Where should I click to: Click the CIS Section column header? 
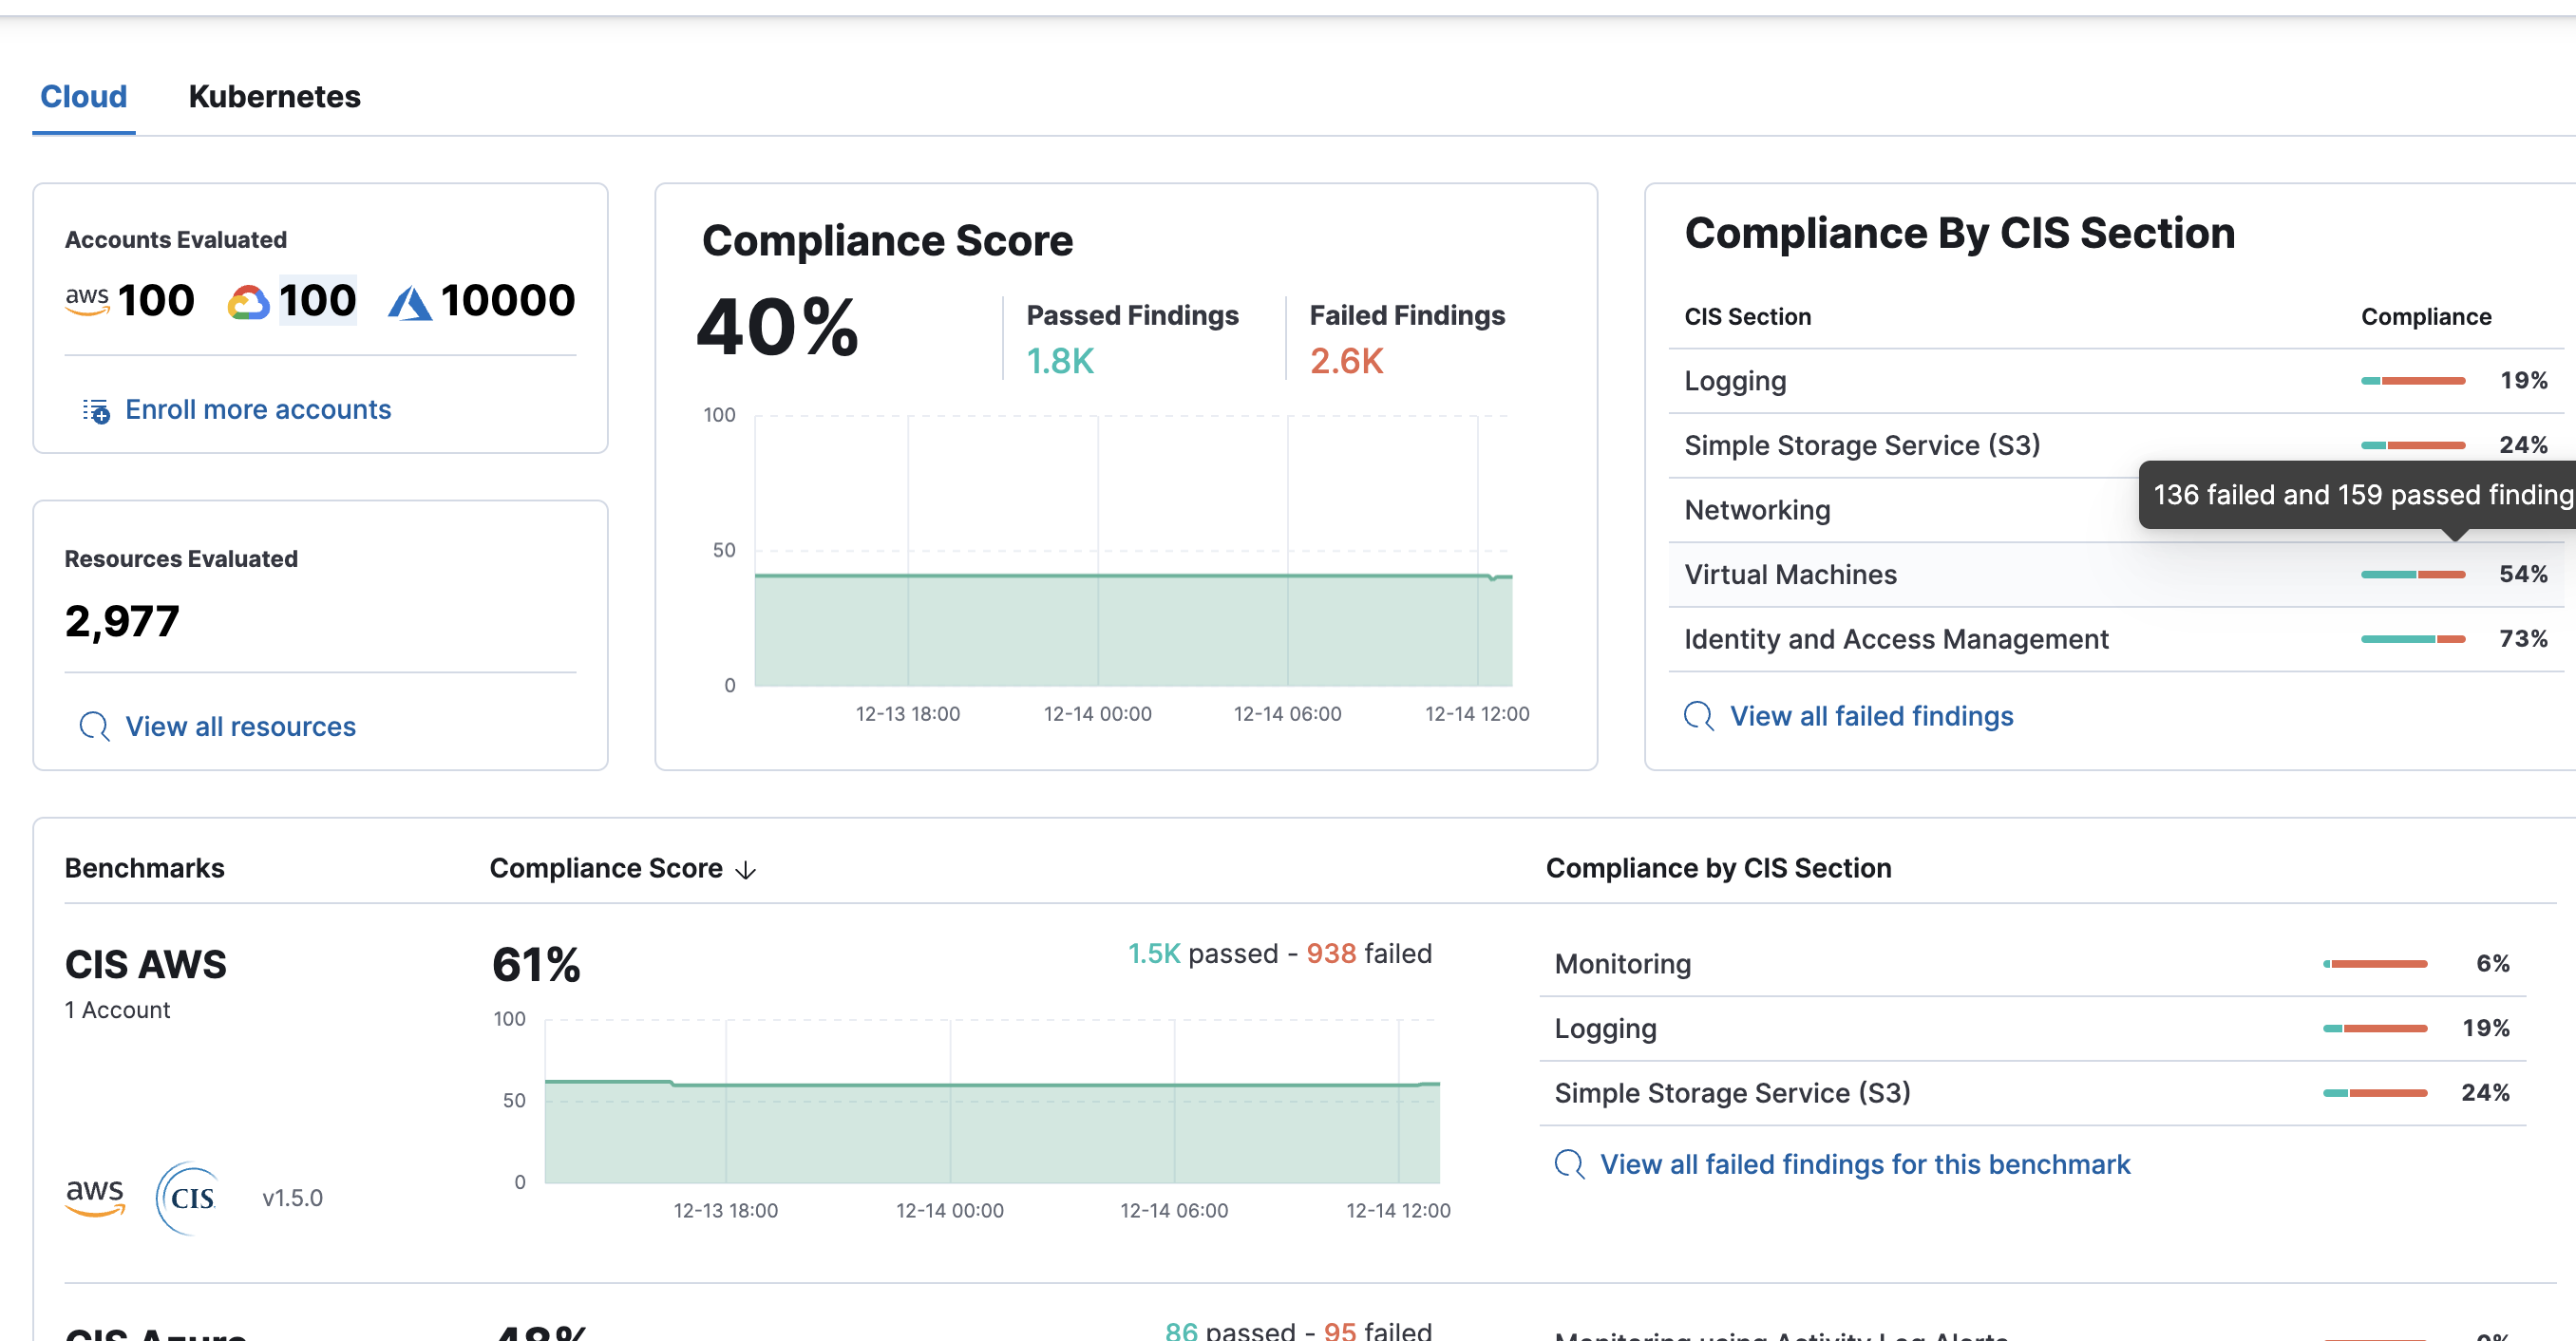click(1747, 317)
